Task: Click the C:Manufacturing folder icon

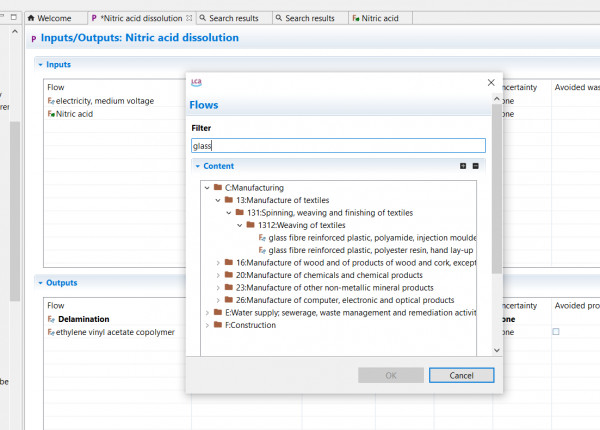Action: (x=217, y=187)
